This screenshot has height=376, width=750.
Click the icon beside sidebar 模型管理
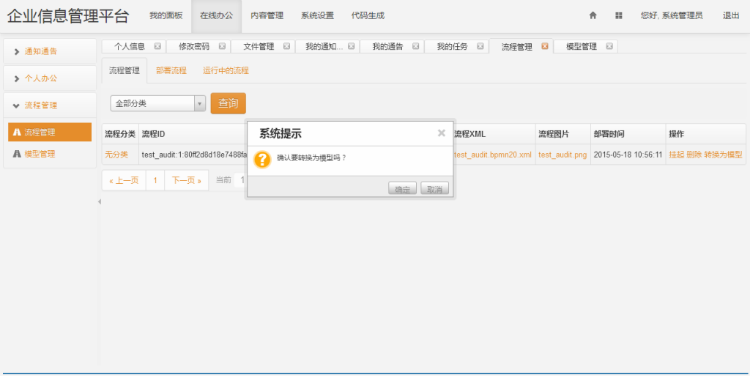coord(17,154)
